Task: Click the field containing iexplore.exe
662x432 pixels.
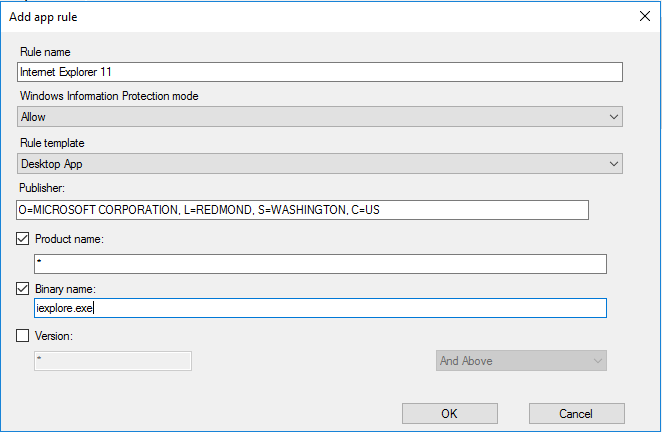Action: [x=320, y=308]
